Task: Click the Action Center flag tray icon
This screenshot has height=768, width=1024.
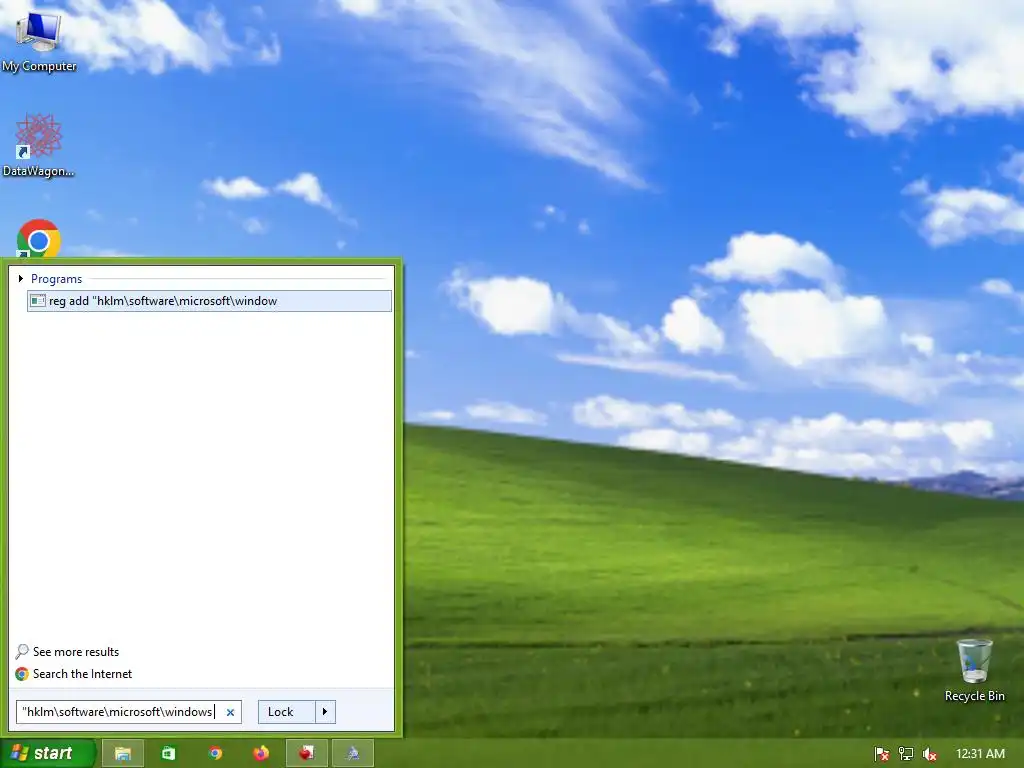Action: 882,754
